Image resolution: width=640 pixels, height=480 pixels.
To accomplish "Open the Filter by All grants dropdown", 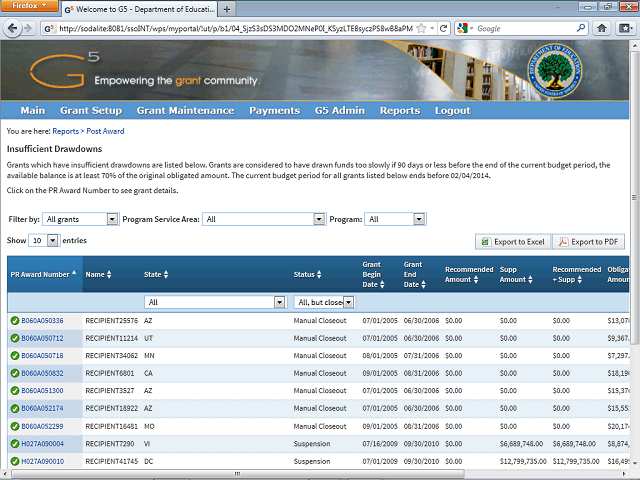I will pos(80,219).
